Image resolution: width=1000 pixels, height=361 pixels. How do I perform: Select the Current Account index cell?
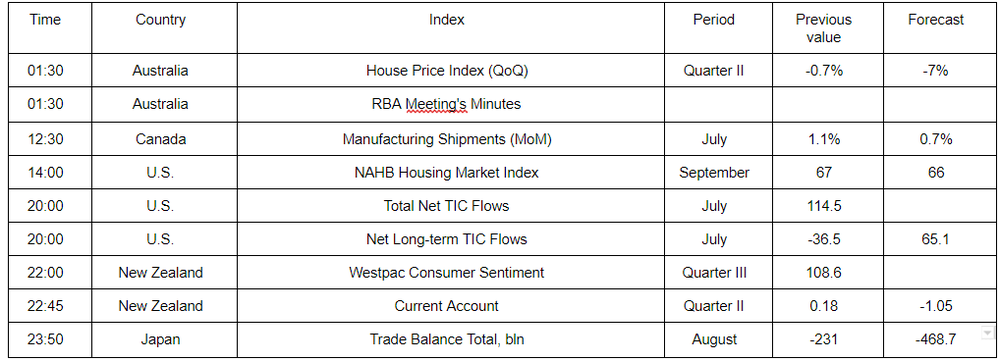pos(451,306)
